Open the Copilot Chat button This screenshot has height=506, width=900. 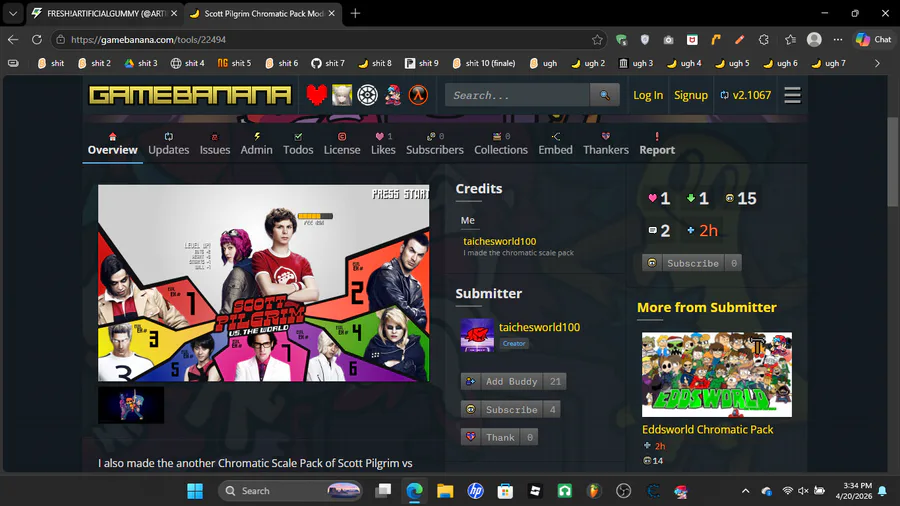(874, 40)
